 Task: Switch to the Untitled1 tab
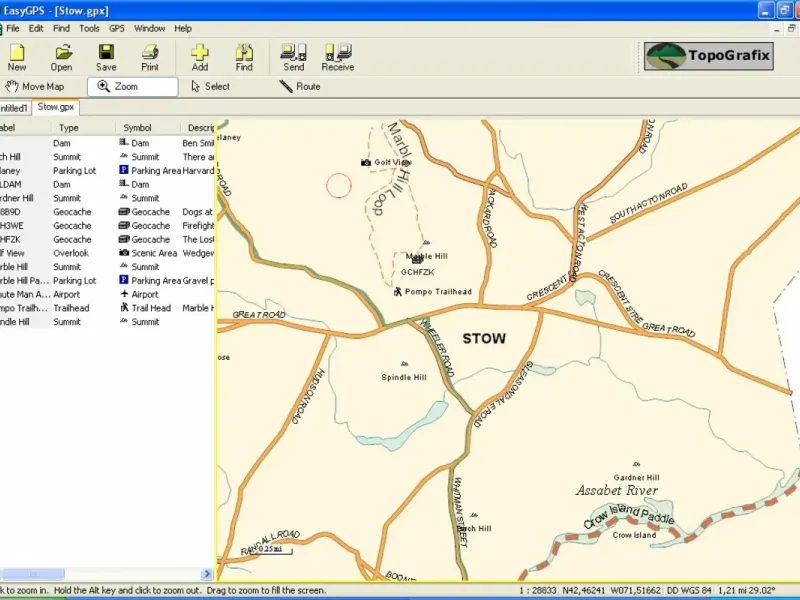[14, 108]
